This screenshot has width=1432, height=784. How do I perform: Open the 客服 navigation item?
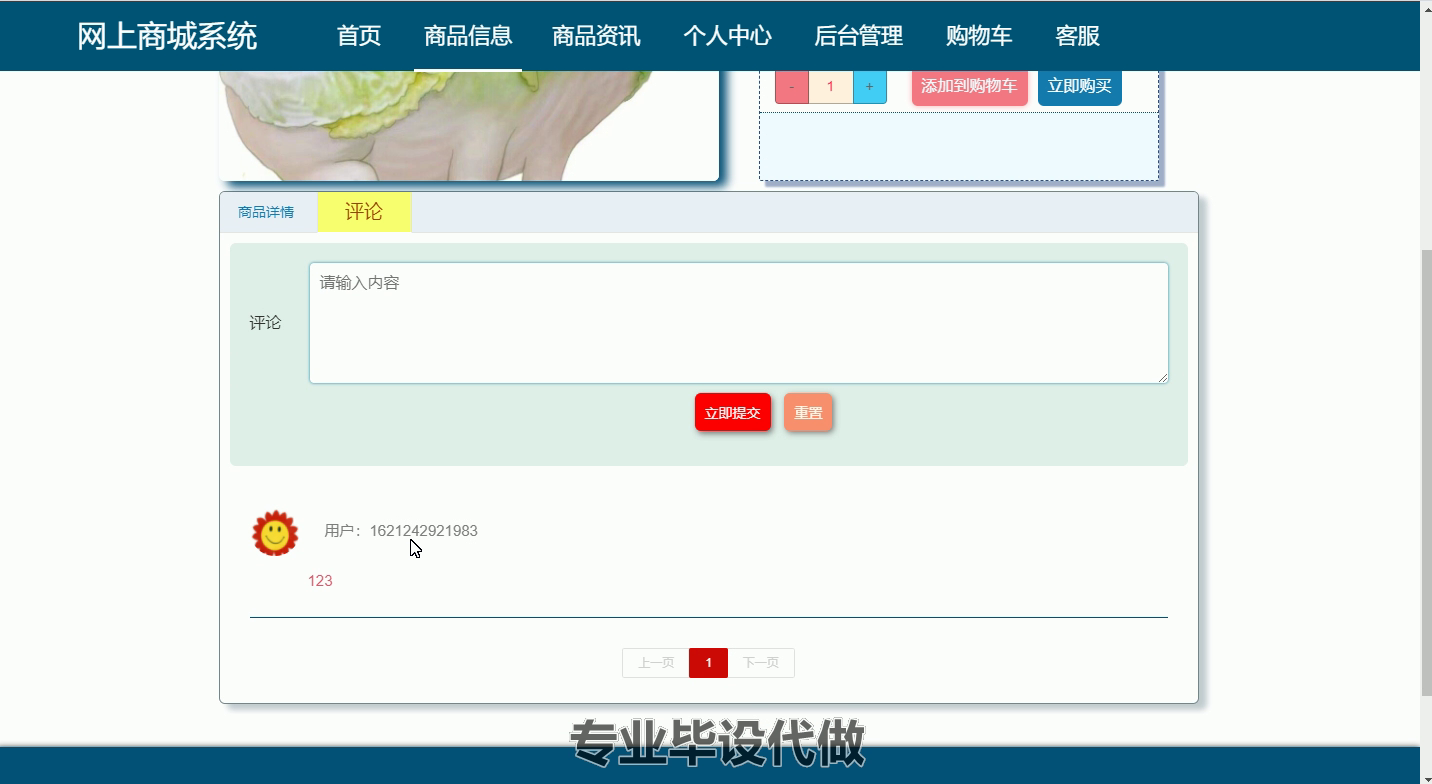(1077, 36)
